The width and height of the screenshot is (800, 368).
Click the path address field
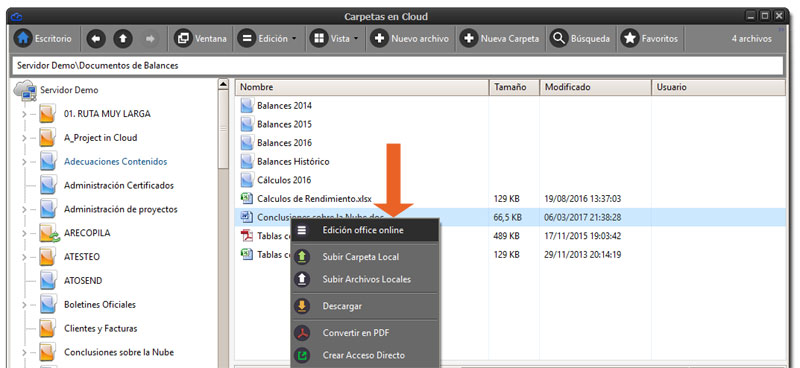coord(397,66)
